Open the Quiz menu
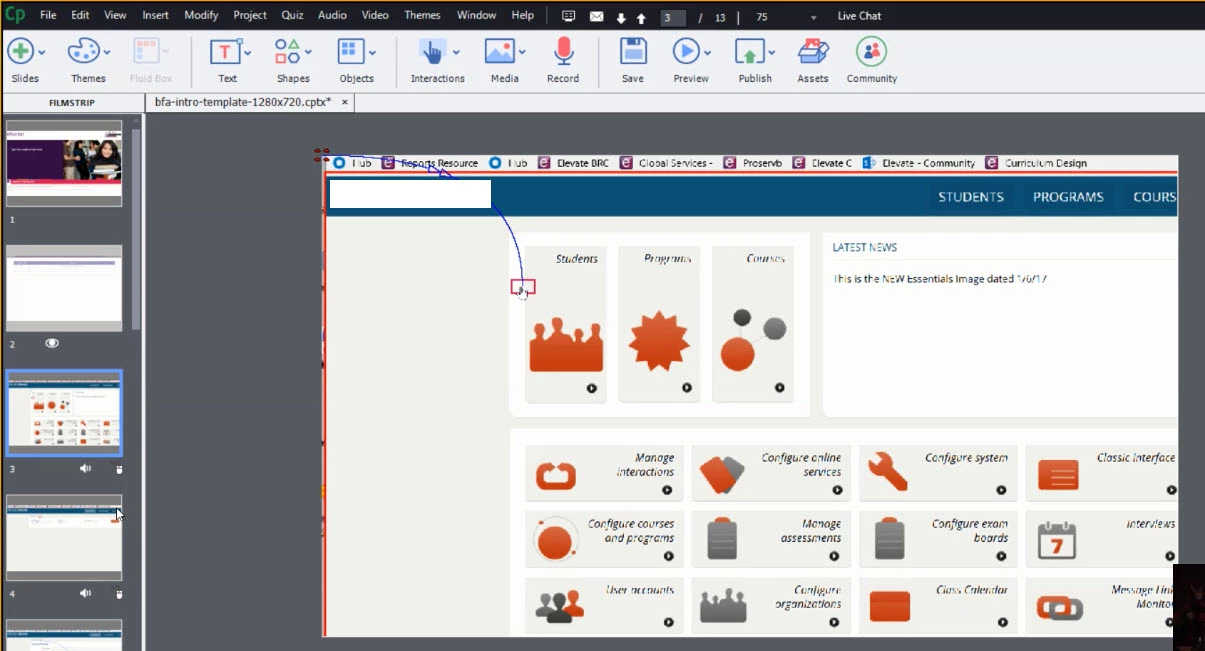Viewport: 1205px width, 651px height. pos(292,15)
